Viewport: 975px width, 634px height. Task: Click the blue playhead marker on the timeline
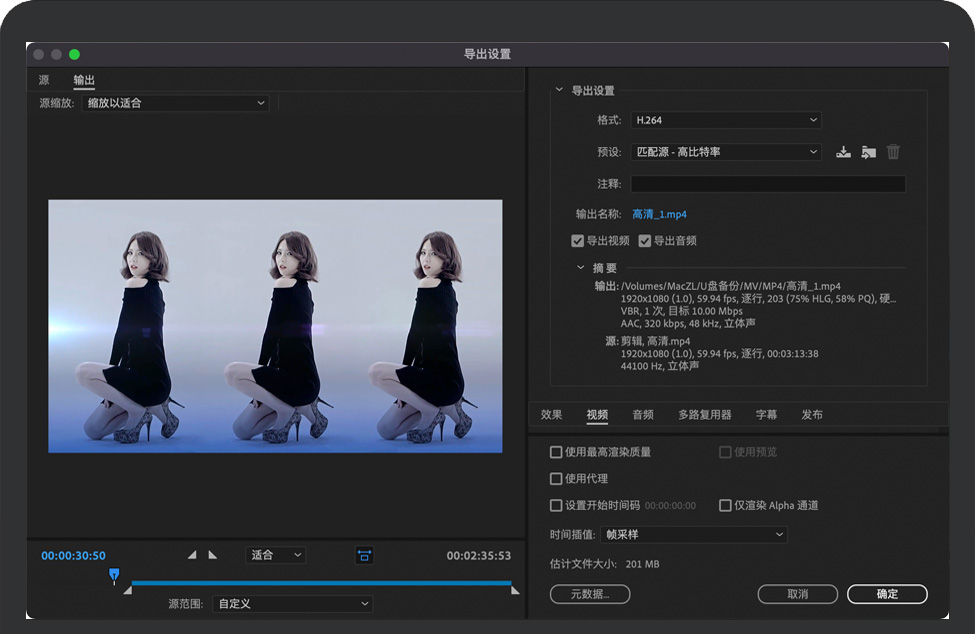pyautogui.click(x=114, y=575)
